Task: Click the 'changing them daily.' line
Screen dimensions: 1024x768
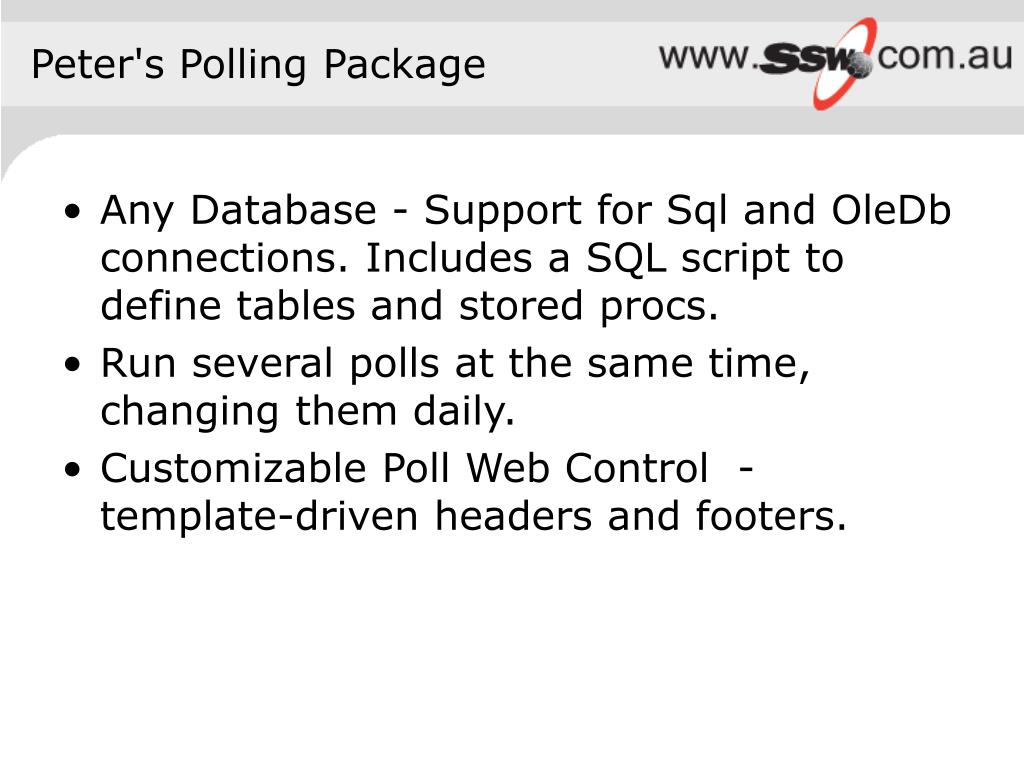Action: 308,413
